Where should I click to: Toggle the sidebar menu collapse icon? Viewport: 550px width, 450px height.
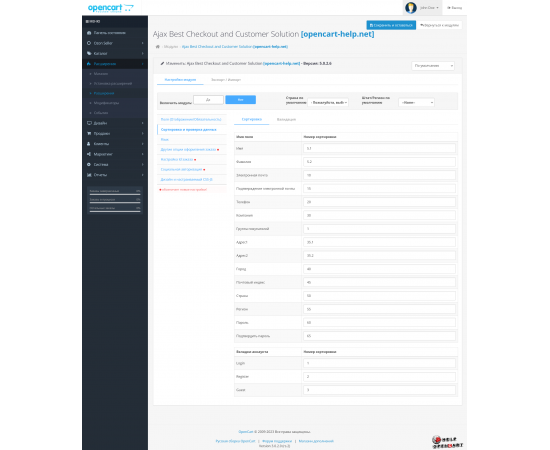point(88,21)
